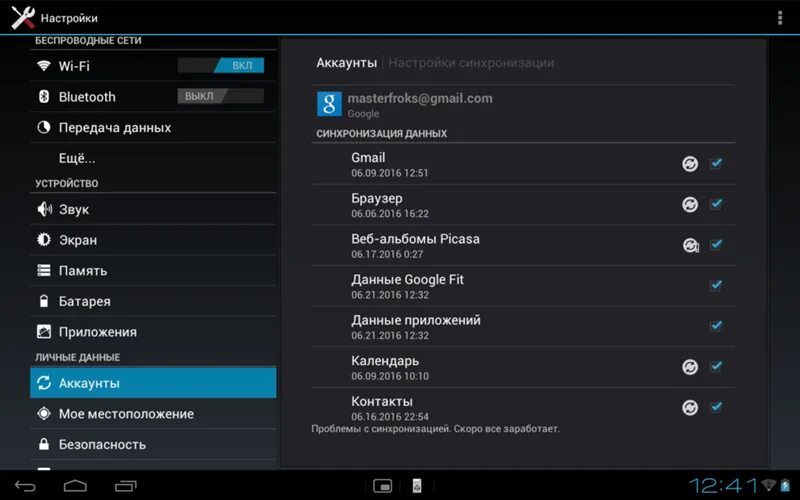Click Данные приложений label
This screenshot has width=800, height=500.
click(x=416, y=320)
